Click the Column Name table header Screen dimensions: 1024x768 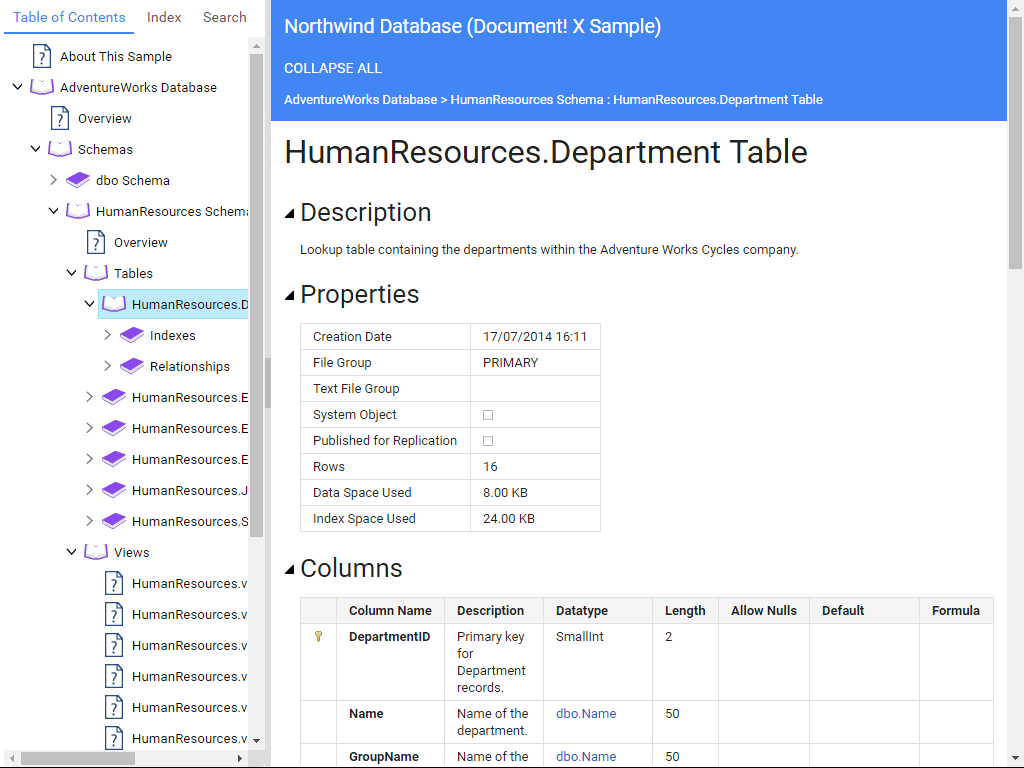(x=390, y=611)
